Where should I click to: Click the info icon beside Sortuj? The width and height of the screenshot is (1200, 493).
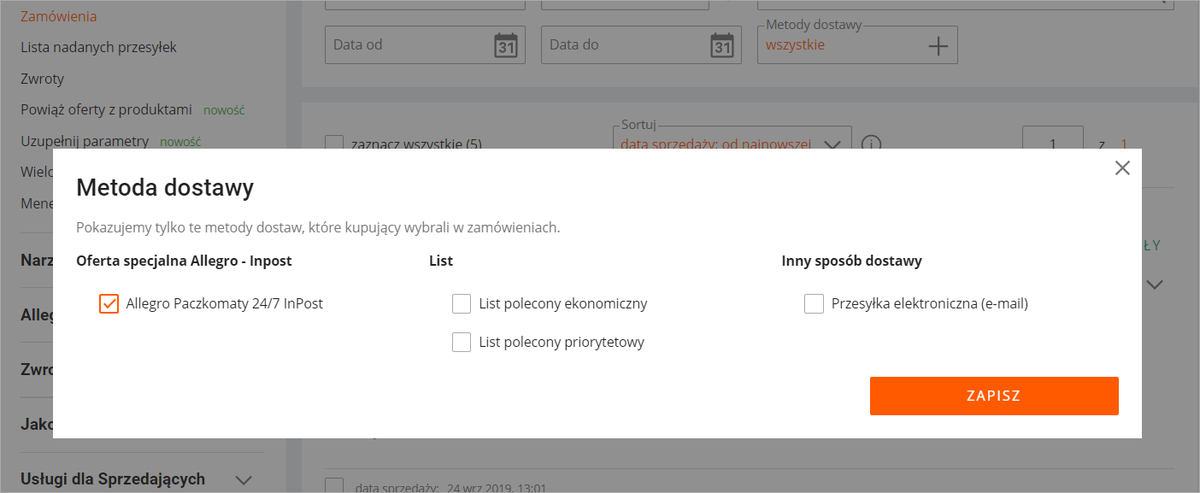871,143
